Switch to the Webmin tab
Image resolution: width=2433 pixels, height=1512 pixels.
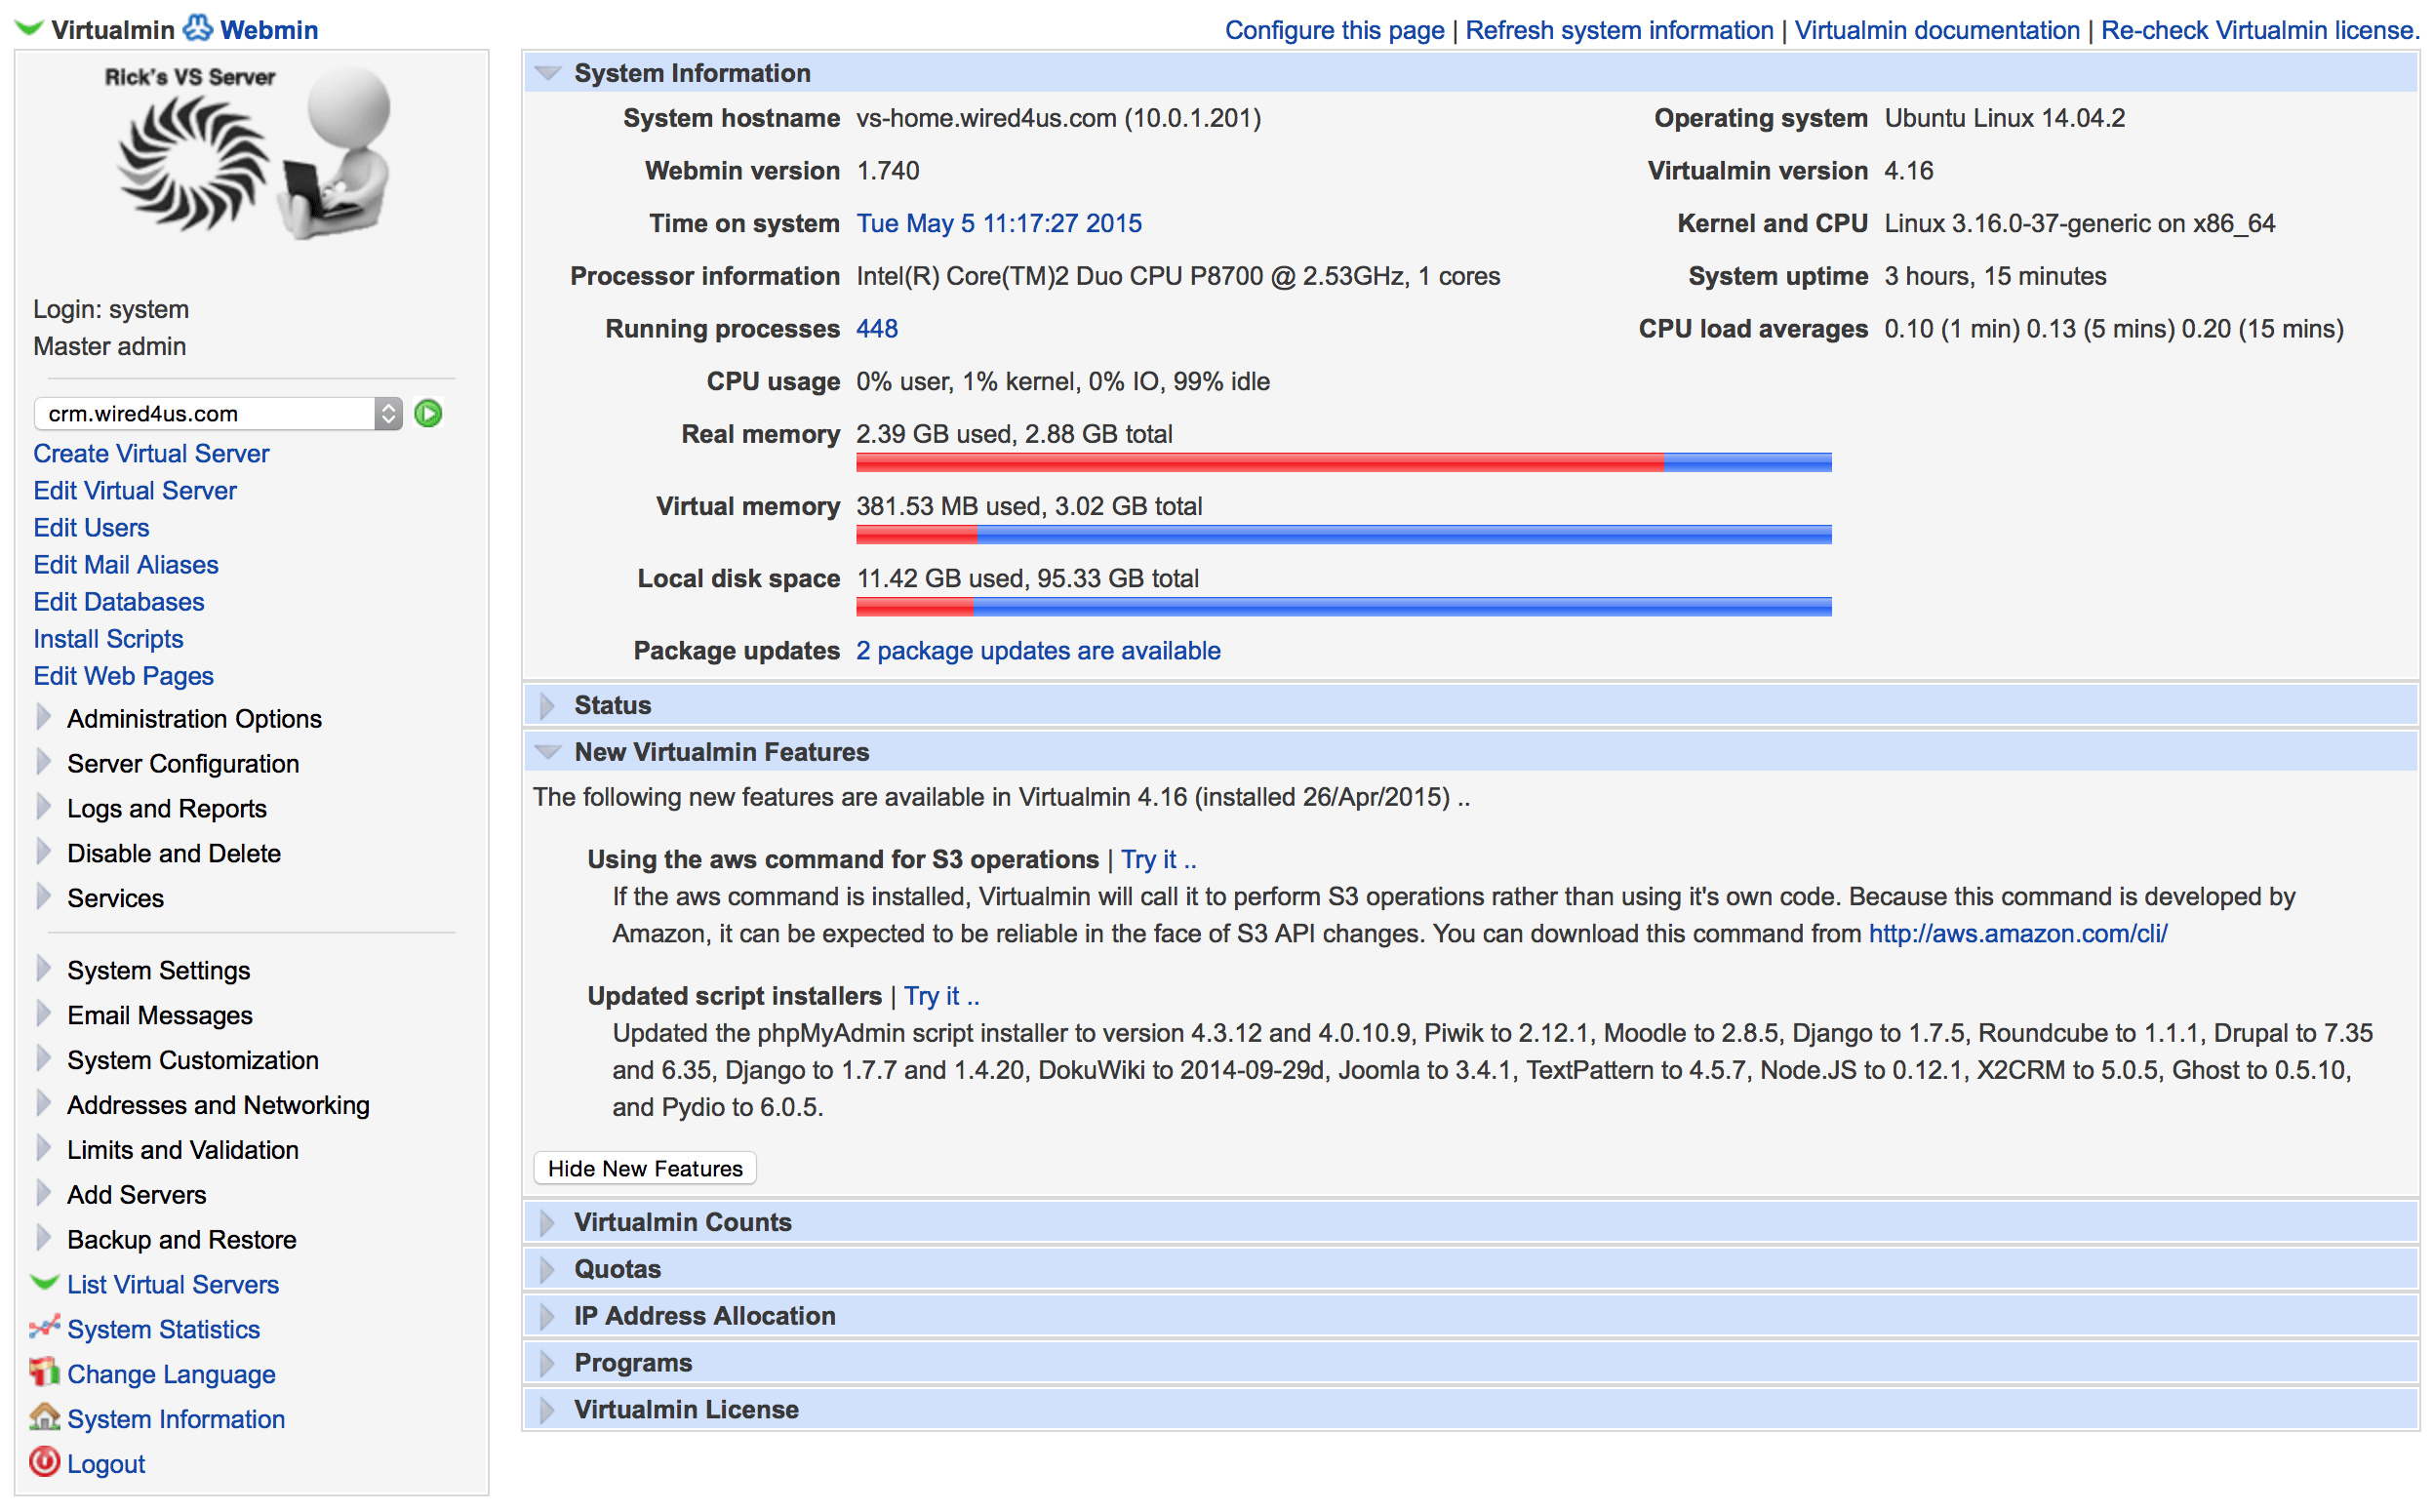[x=269, y=30]
